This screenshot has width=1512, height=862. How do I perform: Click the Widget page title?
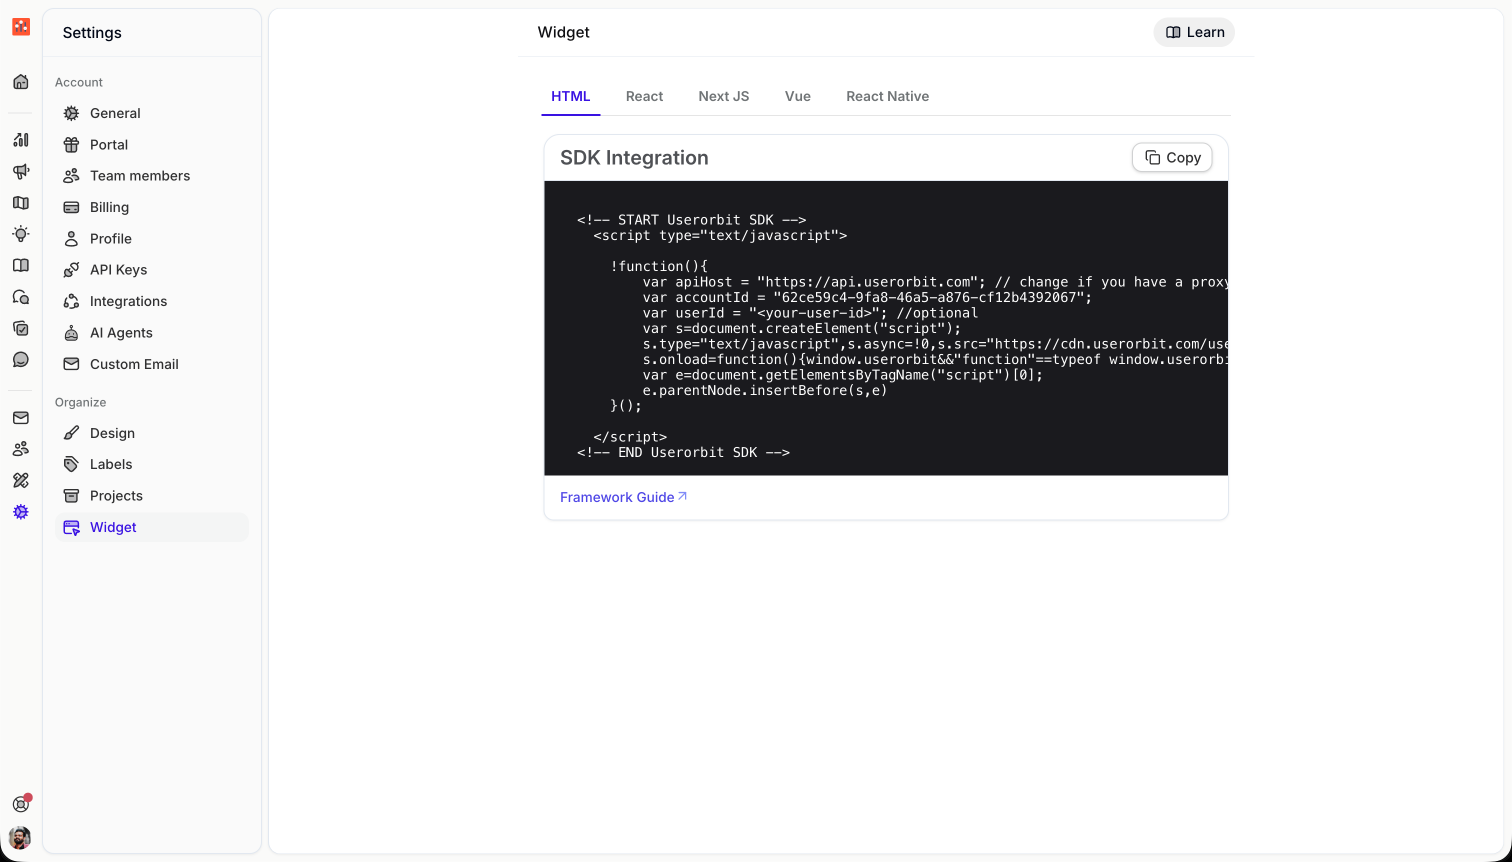tap(564, 32)
